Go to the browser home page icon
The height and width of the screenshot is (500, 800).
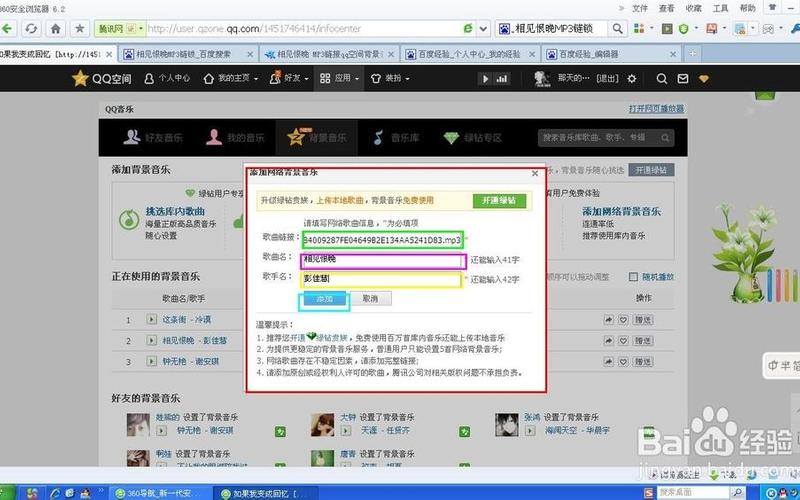[x=56, y=29]
